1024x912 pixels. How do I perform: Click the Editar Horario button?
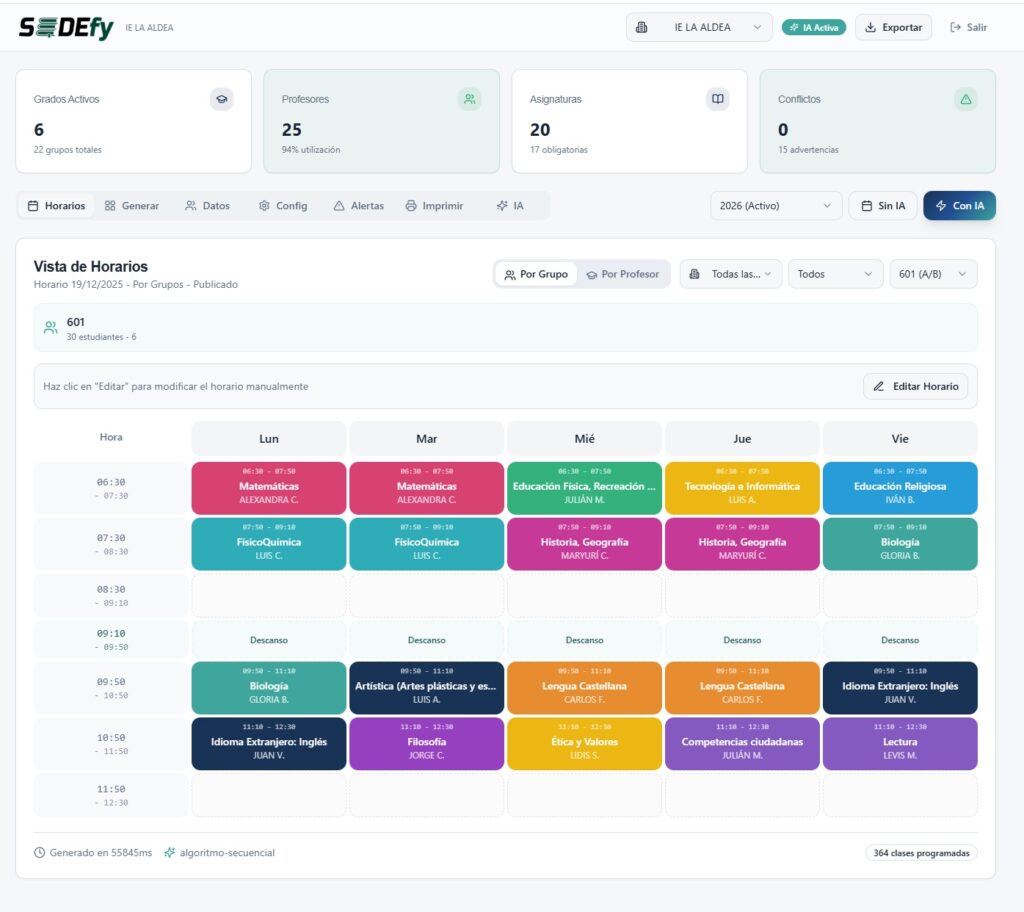tap(916, 387)
